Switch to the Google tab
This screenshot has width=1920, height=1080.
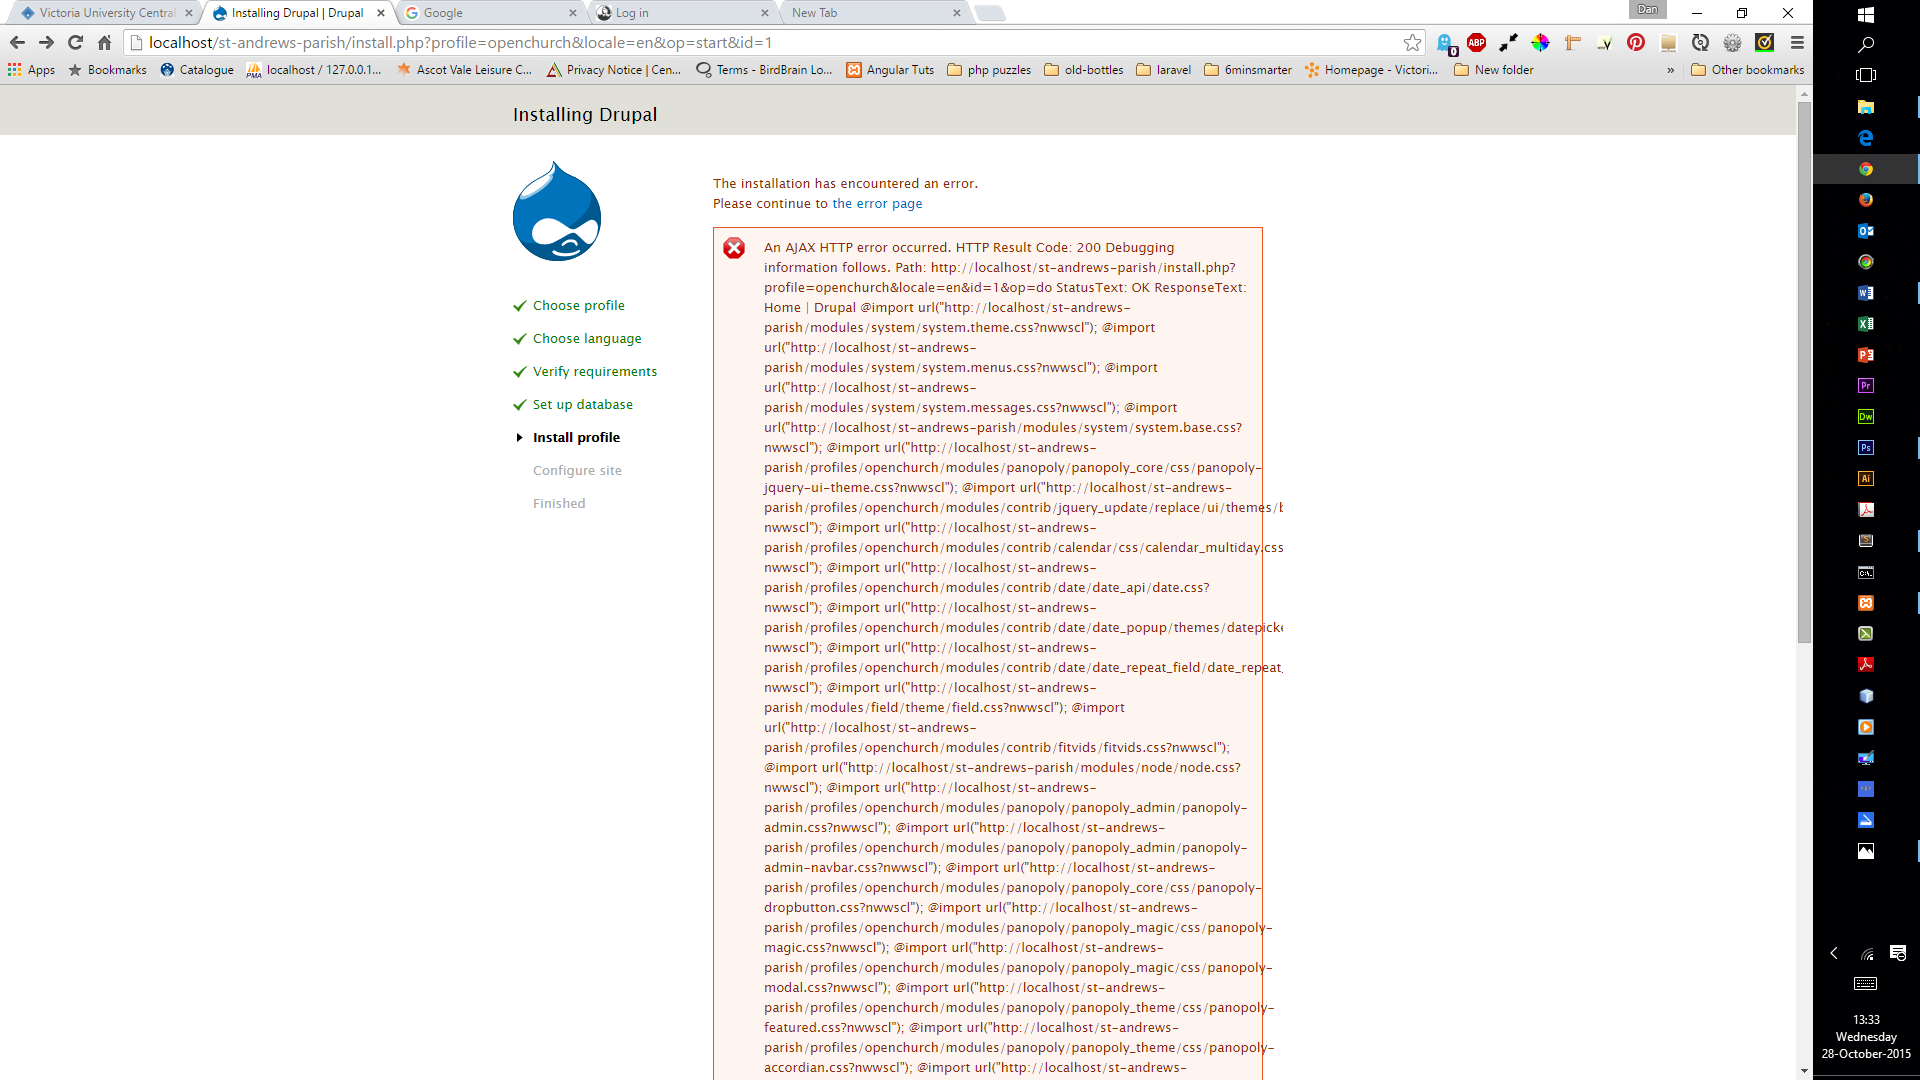pos(490,13)
